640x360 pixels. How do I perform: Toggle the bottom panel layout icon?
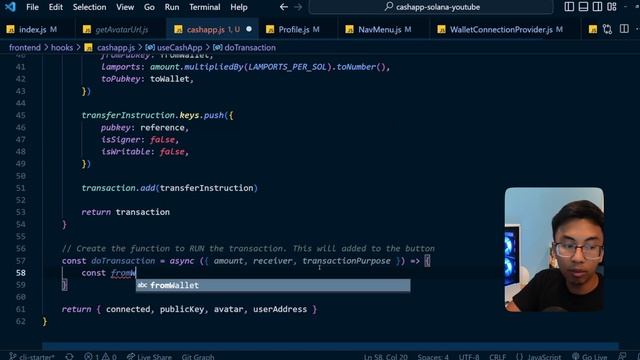click(583, 7)
